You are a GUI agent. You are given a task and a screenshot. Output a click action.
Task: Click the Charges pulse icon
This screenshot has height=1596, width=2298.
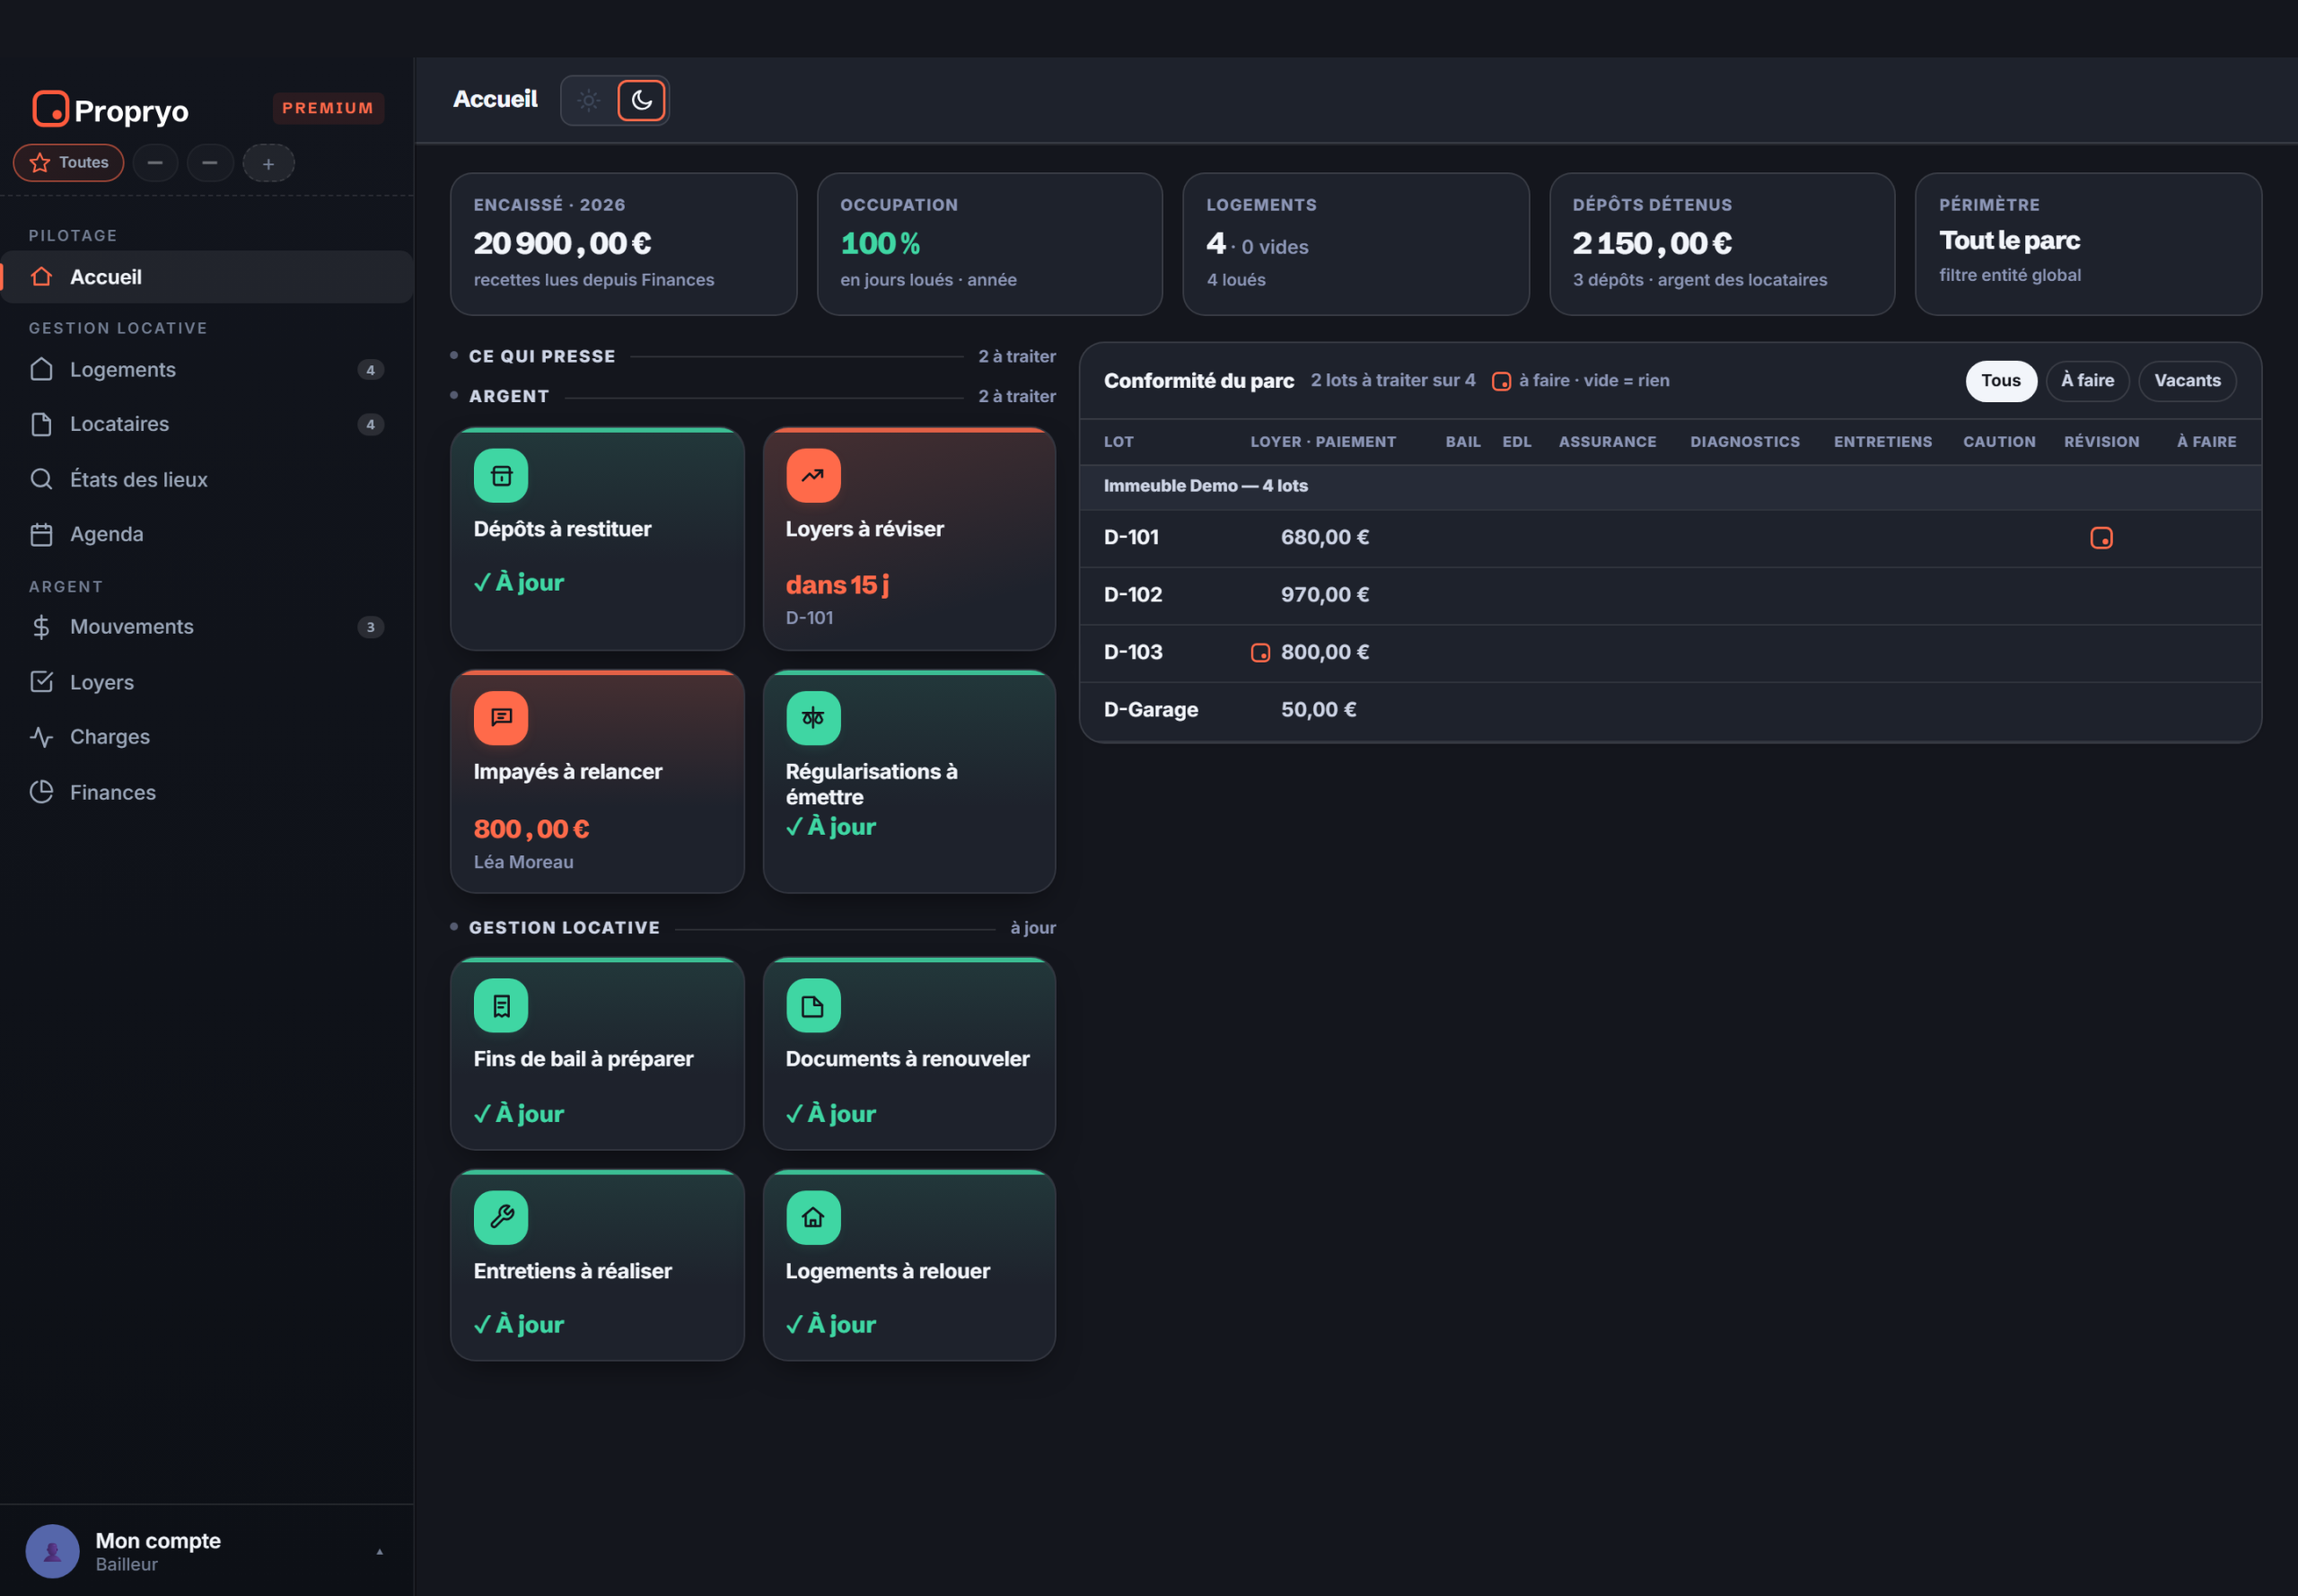pos(41,737)
